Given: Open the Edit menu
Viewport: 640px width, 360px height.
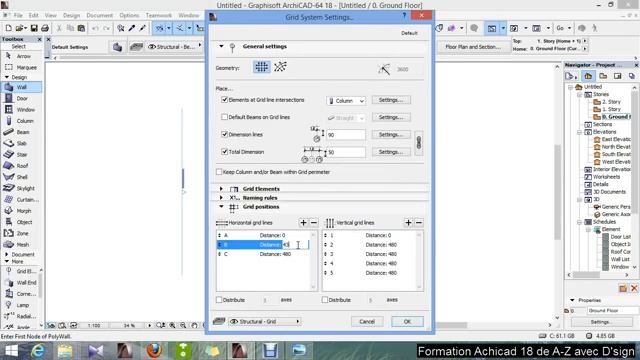Looking at the screenshot, I should [x=33, y=15].
